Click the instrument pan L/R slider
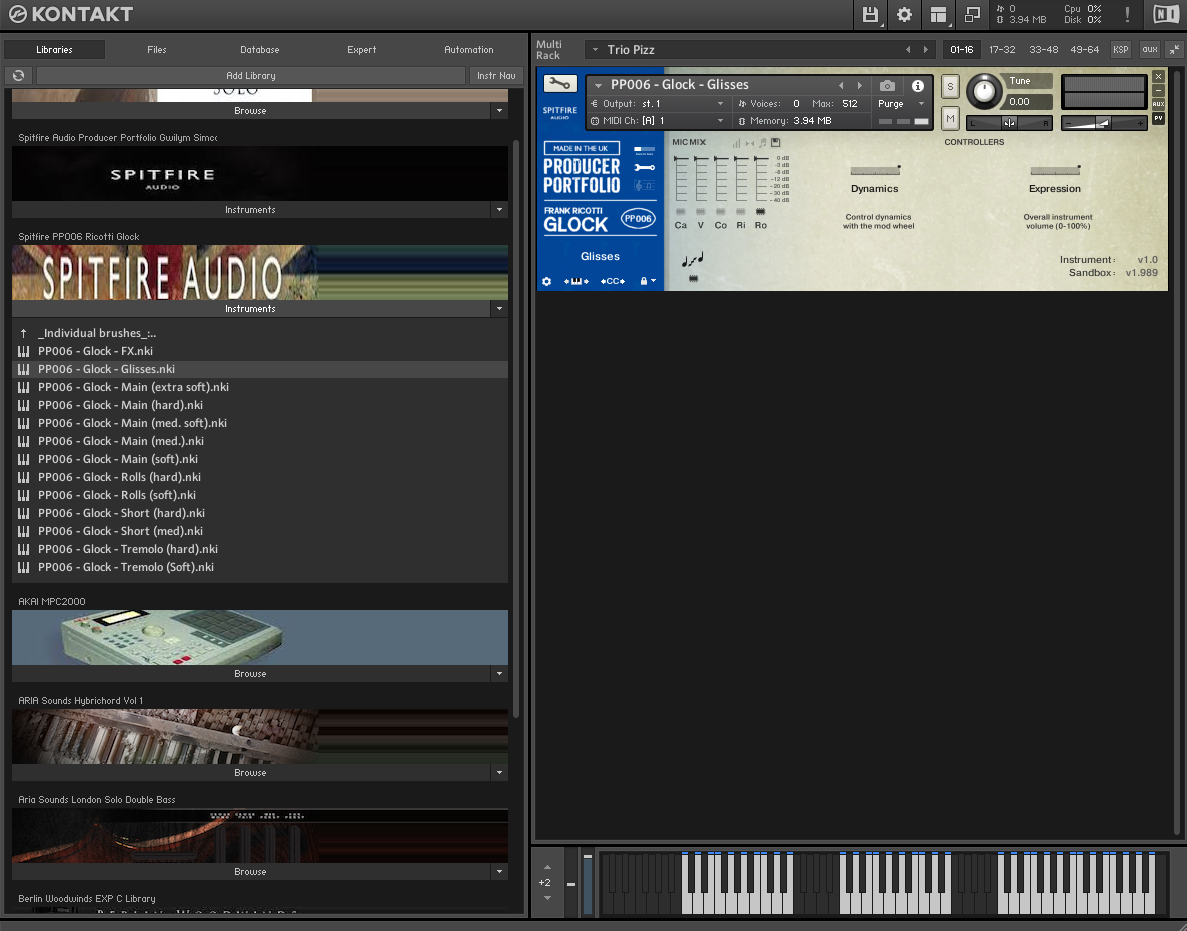Viewport: 1187px width, 931px height. [x=1010, y=123]
